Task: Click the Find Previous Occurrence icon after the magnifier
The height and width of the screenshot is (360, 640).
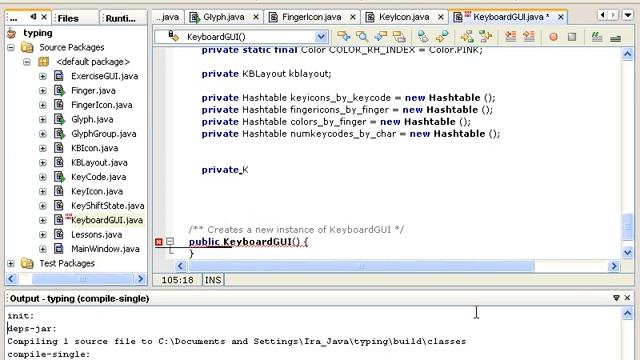Action: (380, 37)
